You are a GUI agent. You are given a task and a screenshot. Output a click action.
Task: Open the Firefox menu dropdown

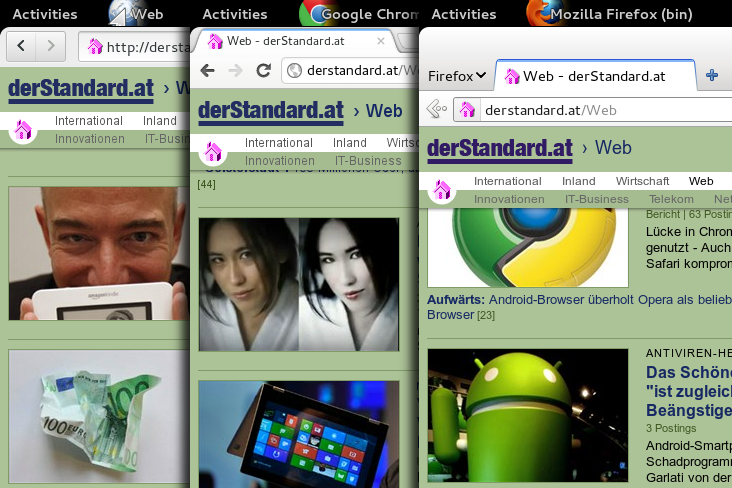457,76
